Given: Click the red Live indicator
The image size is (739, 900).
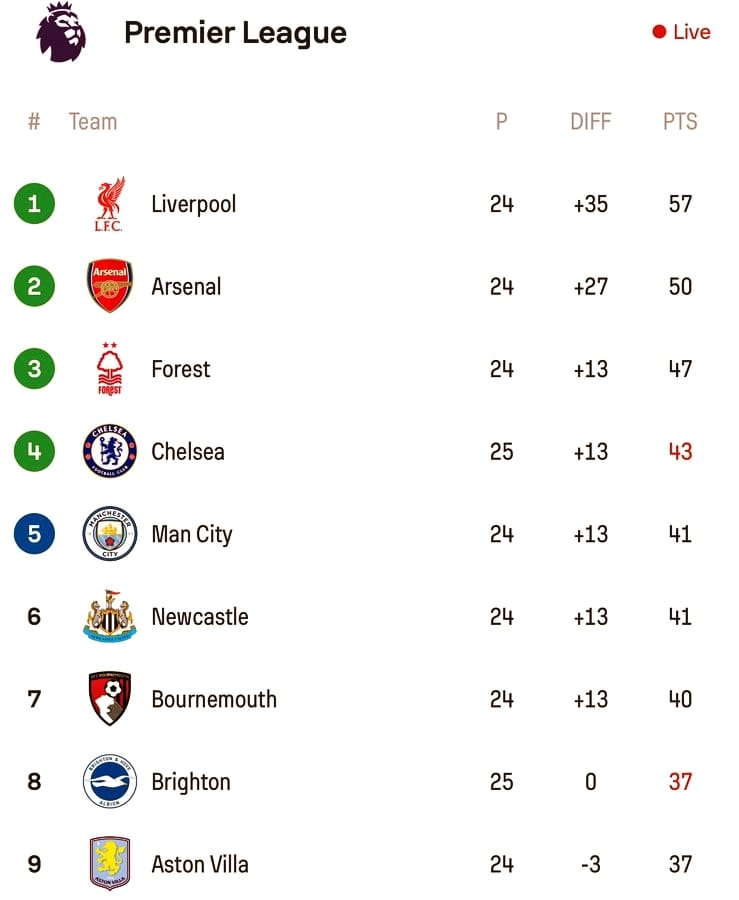Looking at the screenshot, I should (x=681, y=32).
